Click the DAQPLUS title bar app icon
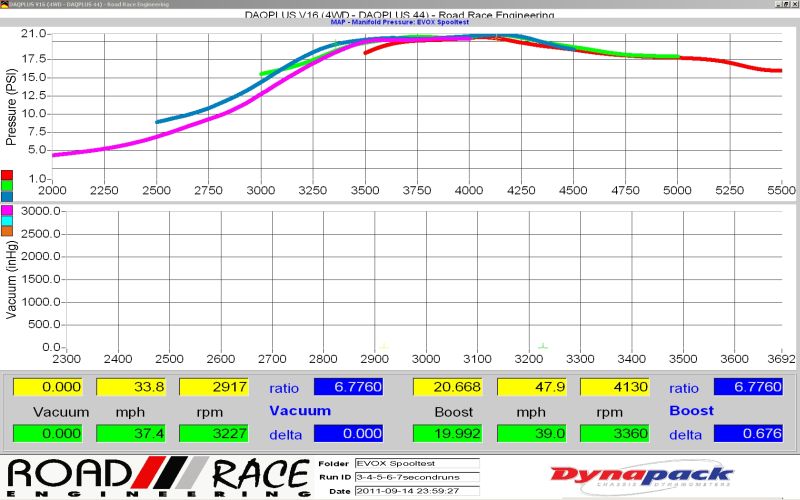Viewport: 800px width, 500px height. (x=5, y=4)
